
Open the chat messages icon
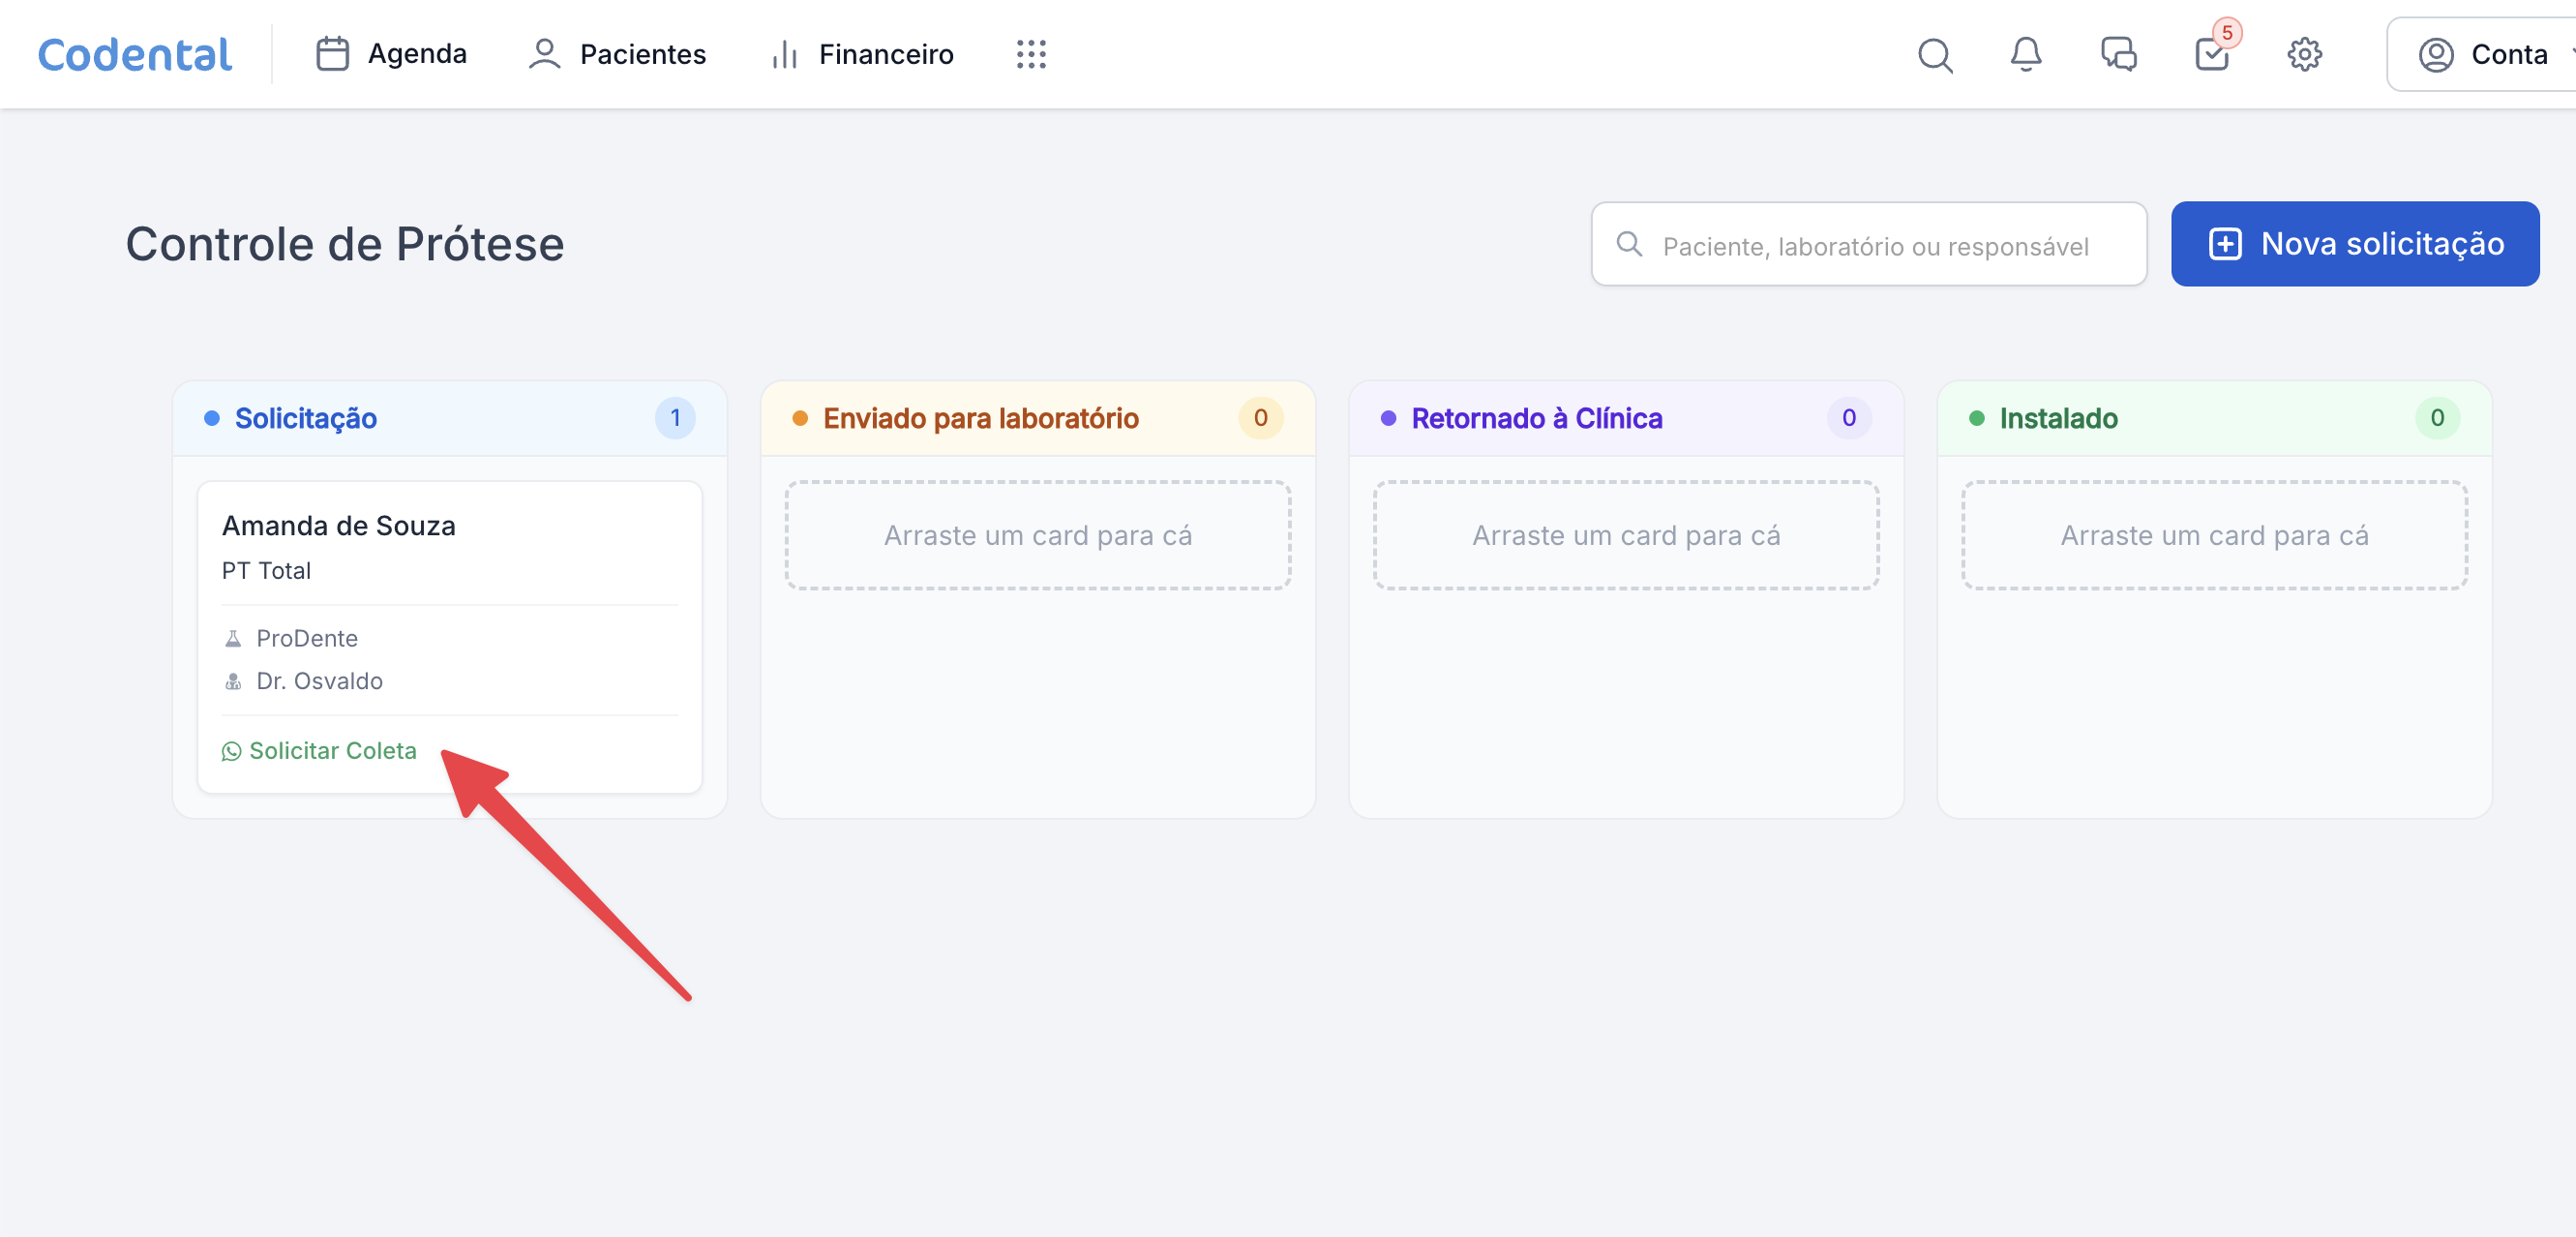pyautogui.click(x=2118, y=54)
